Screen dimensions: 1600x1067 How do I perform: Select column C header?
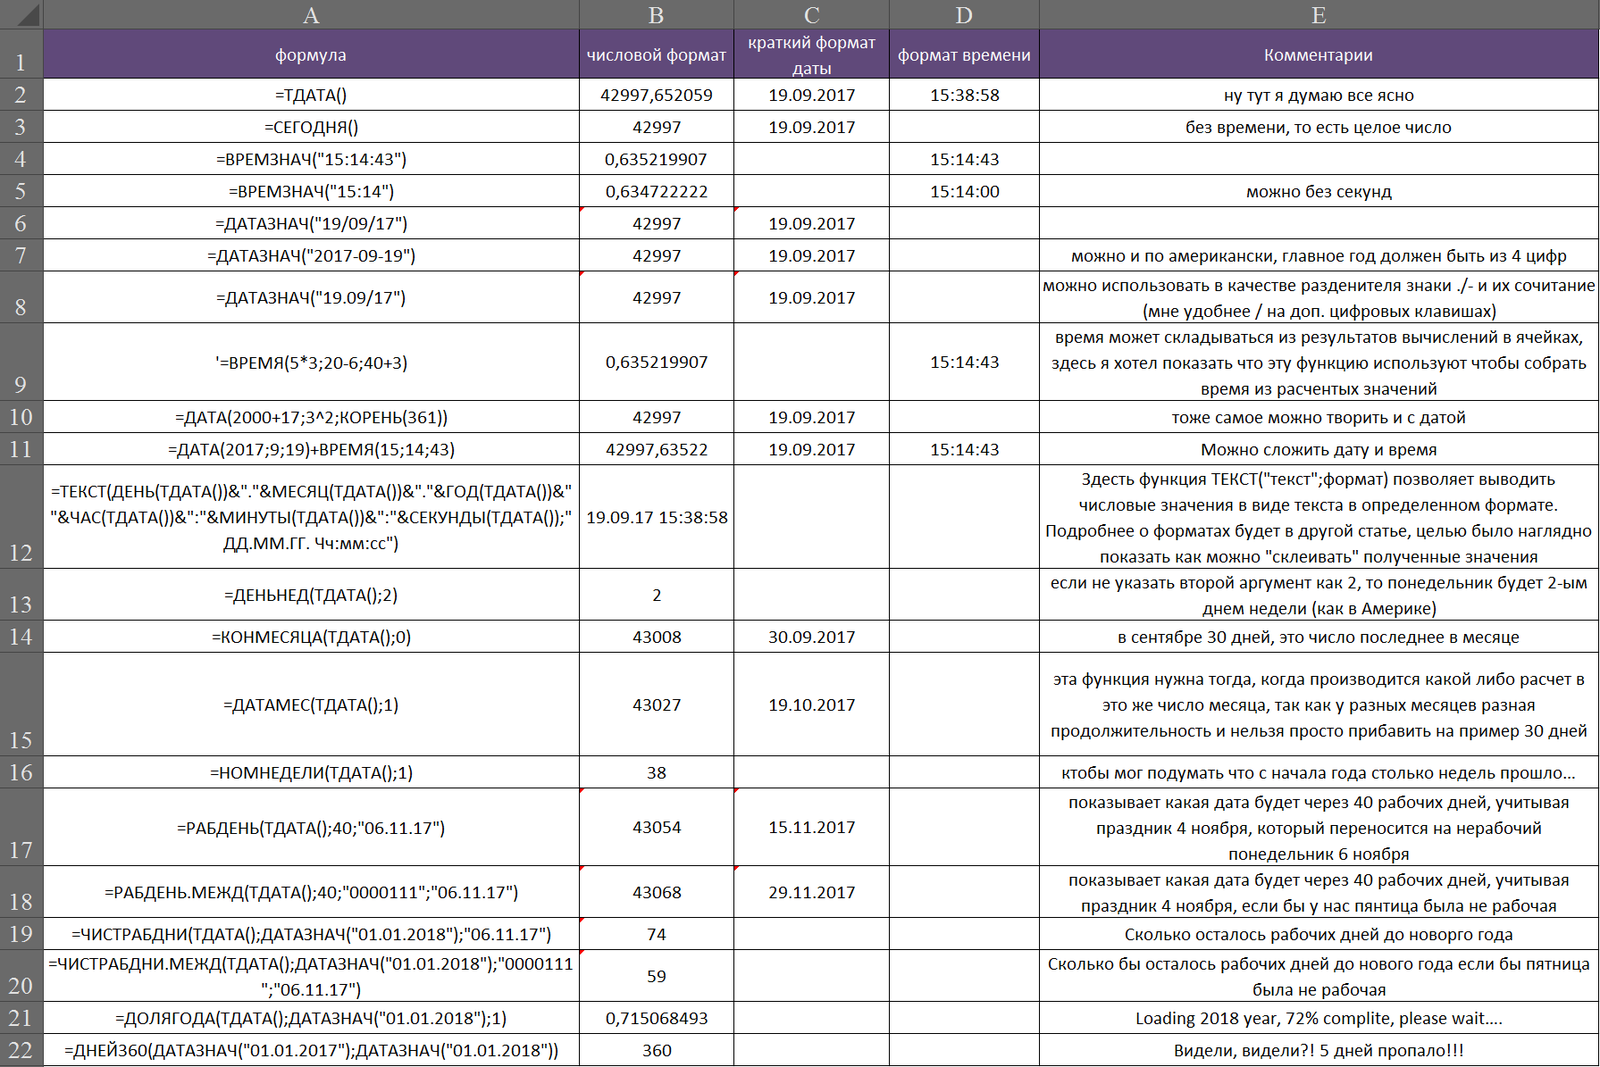[x=811, y=14]
